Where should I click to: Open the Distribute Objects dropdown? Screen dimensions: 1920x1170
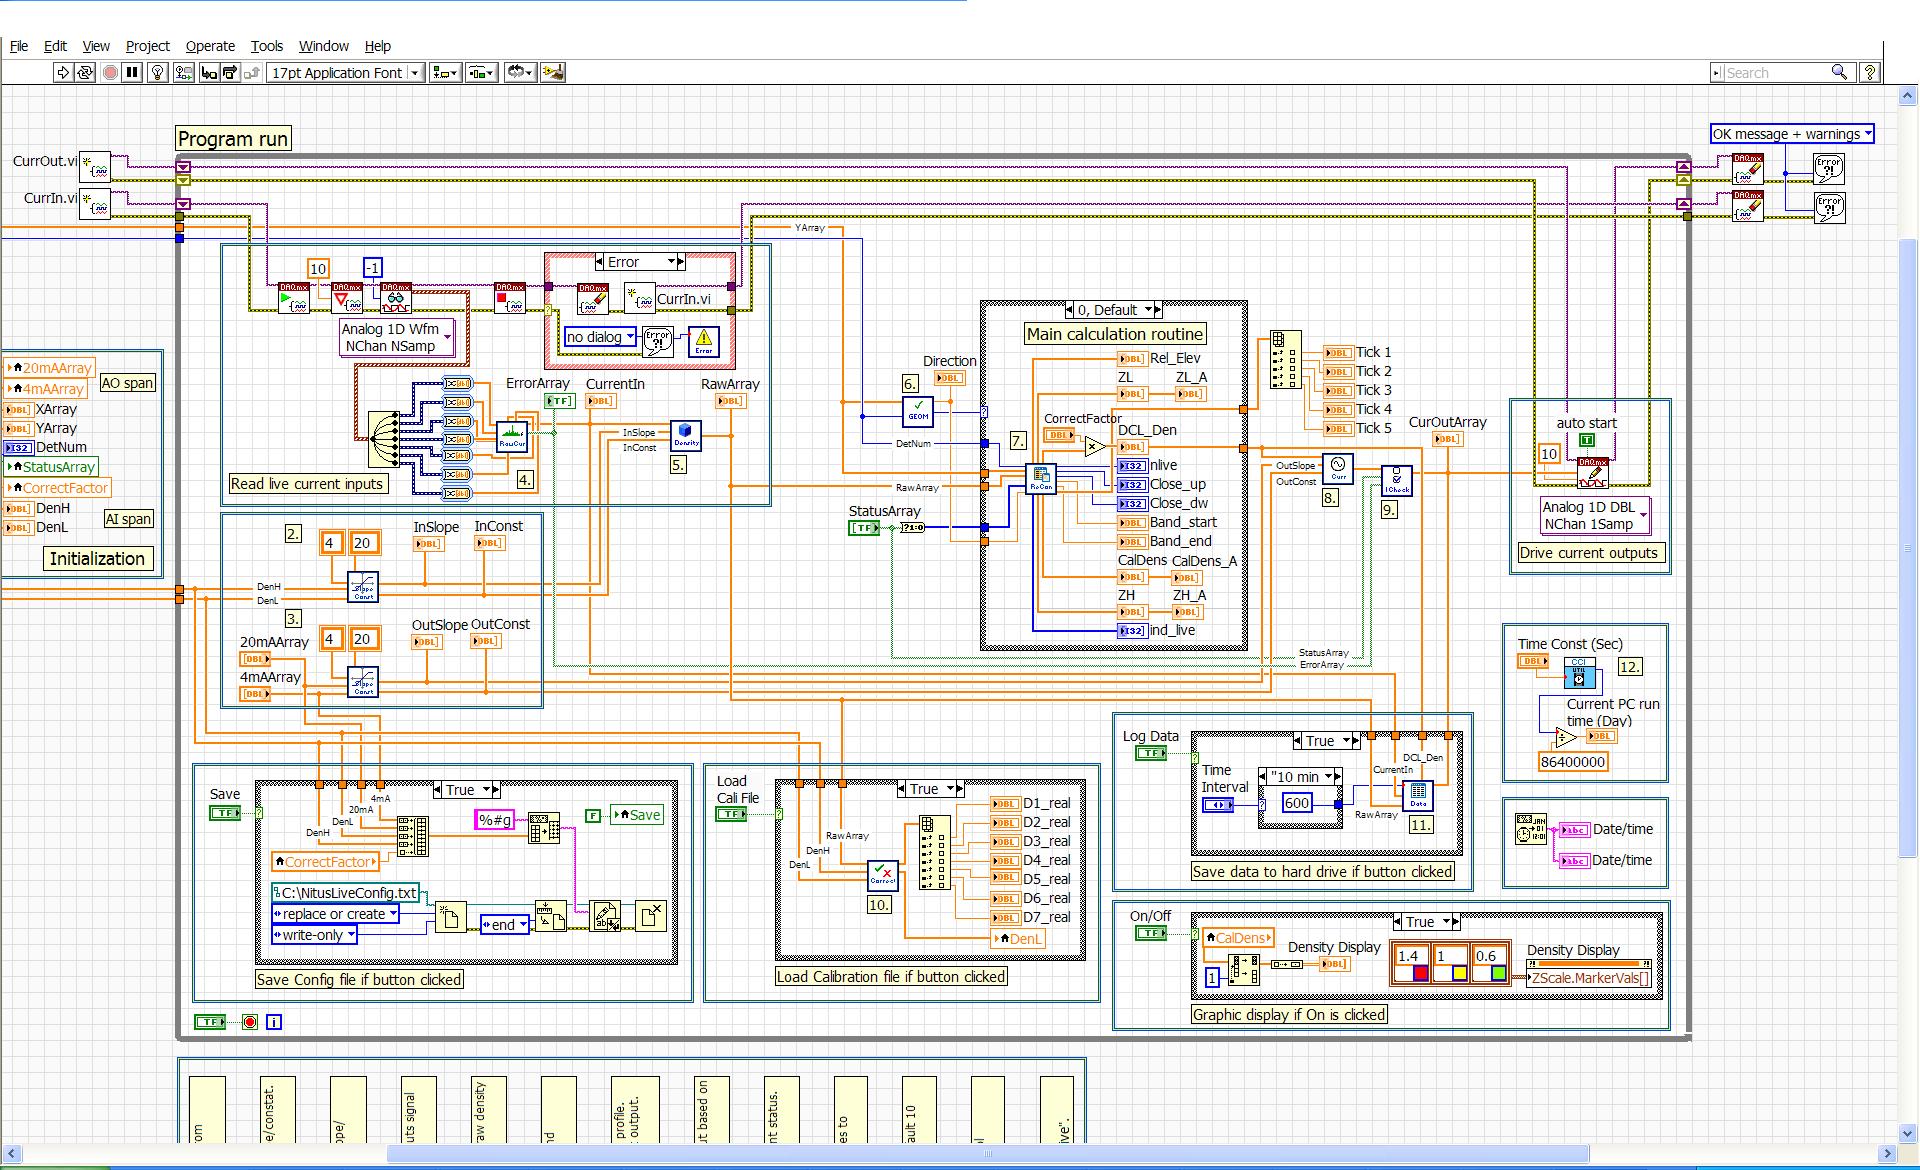click(x=482, y=72)
